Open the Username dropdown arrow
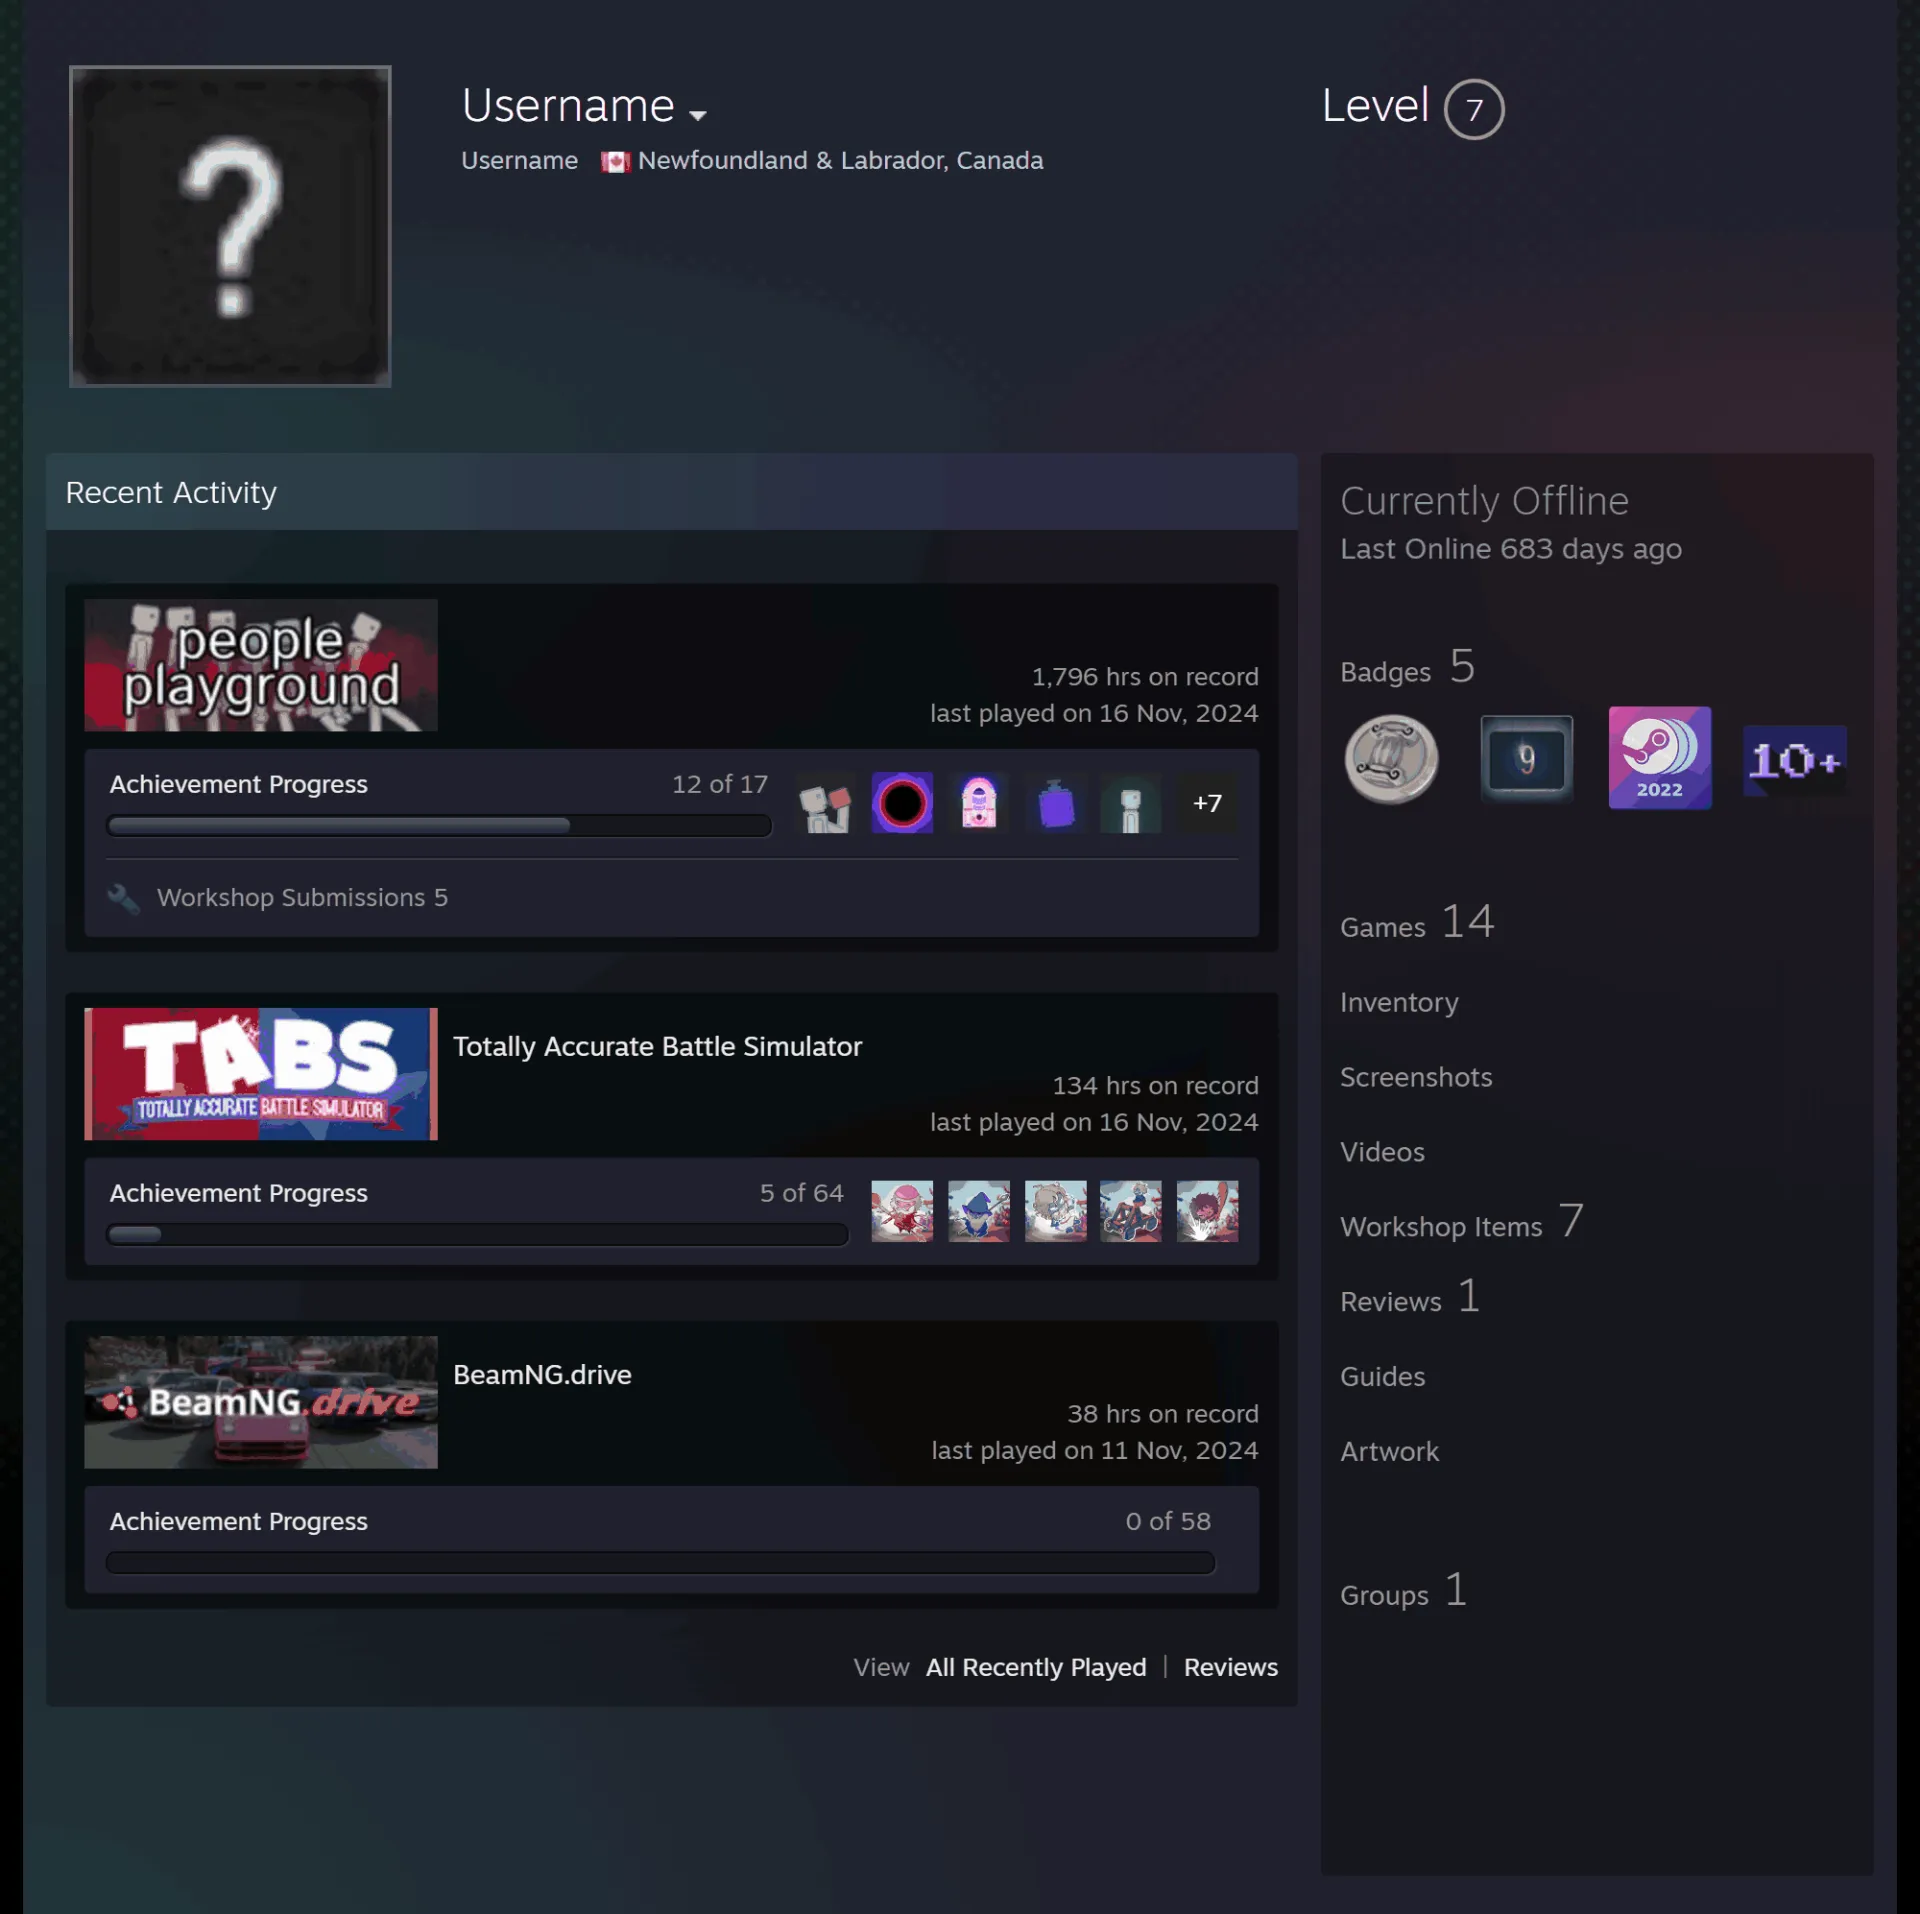 pos(698,115)
